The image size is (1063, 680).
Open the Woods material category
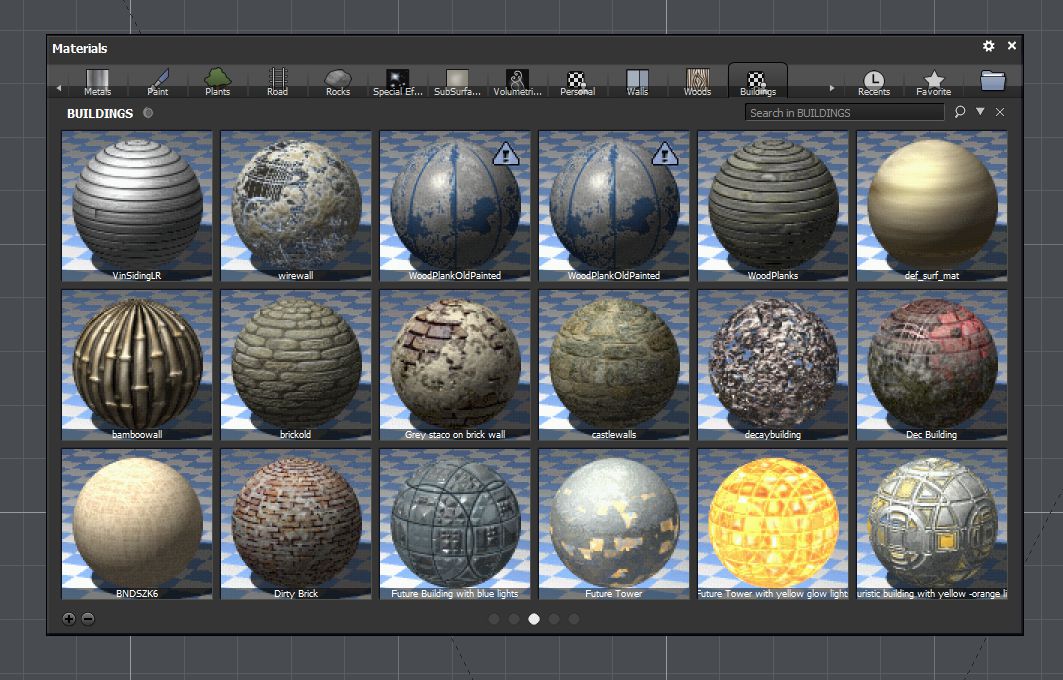[x=697, y=82]
